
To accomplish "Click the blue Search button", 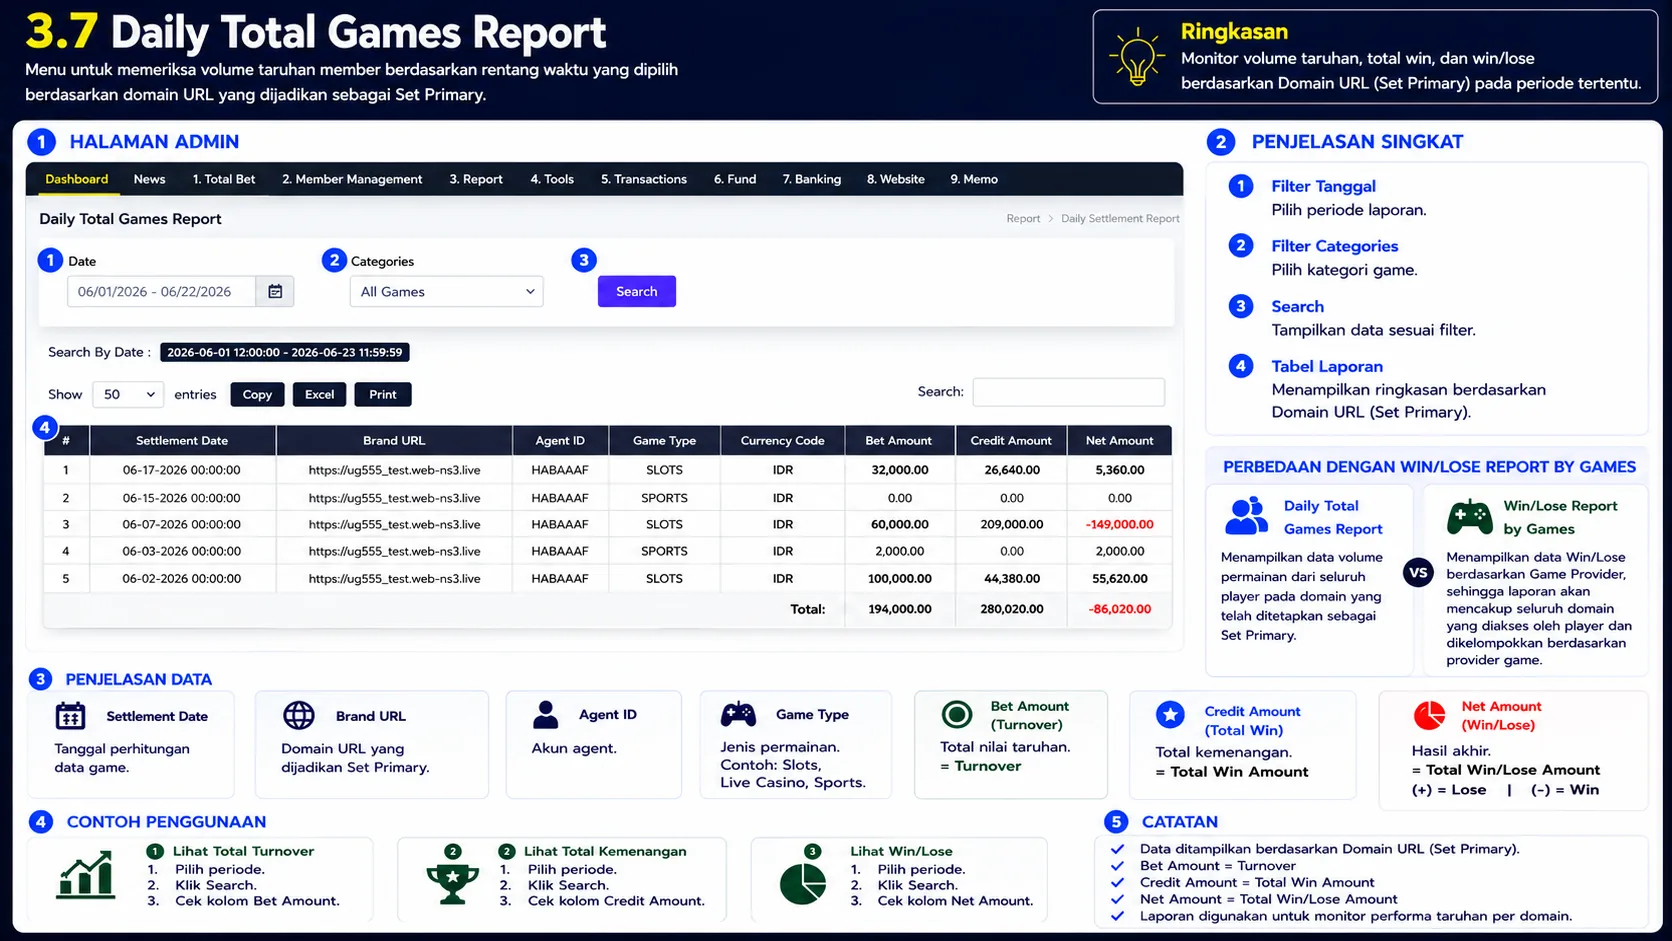I will tap(637, 291).
